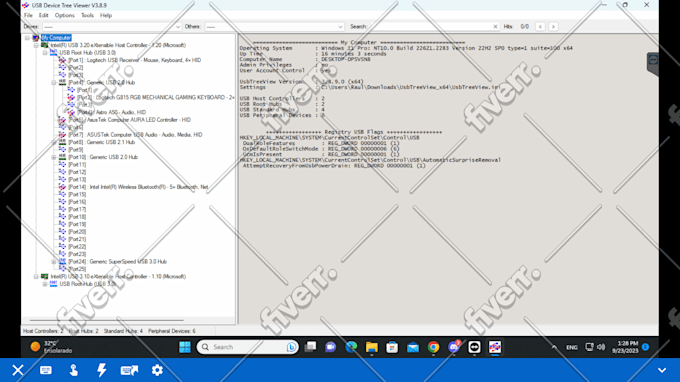Viewport: 680px width, 382px height.
Task: Collapse the USB Root Hub (USB 3.0) node under the USB 3.20 controller
Action: click(45, 52)
